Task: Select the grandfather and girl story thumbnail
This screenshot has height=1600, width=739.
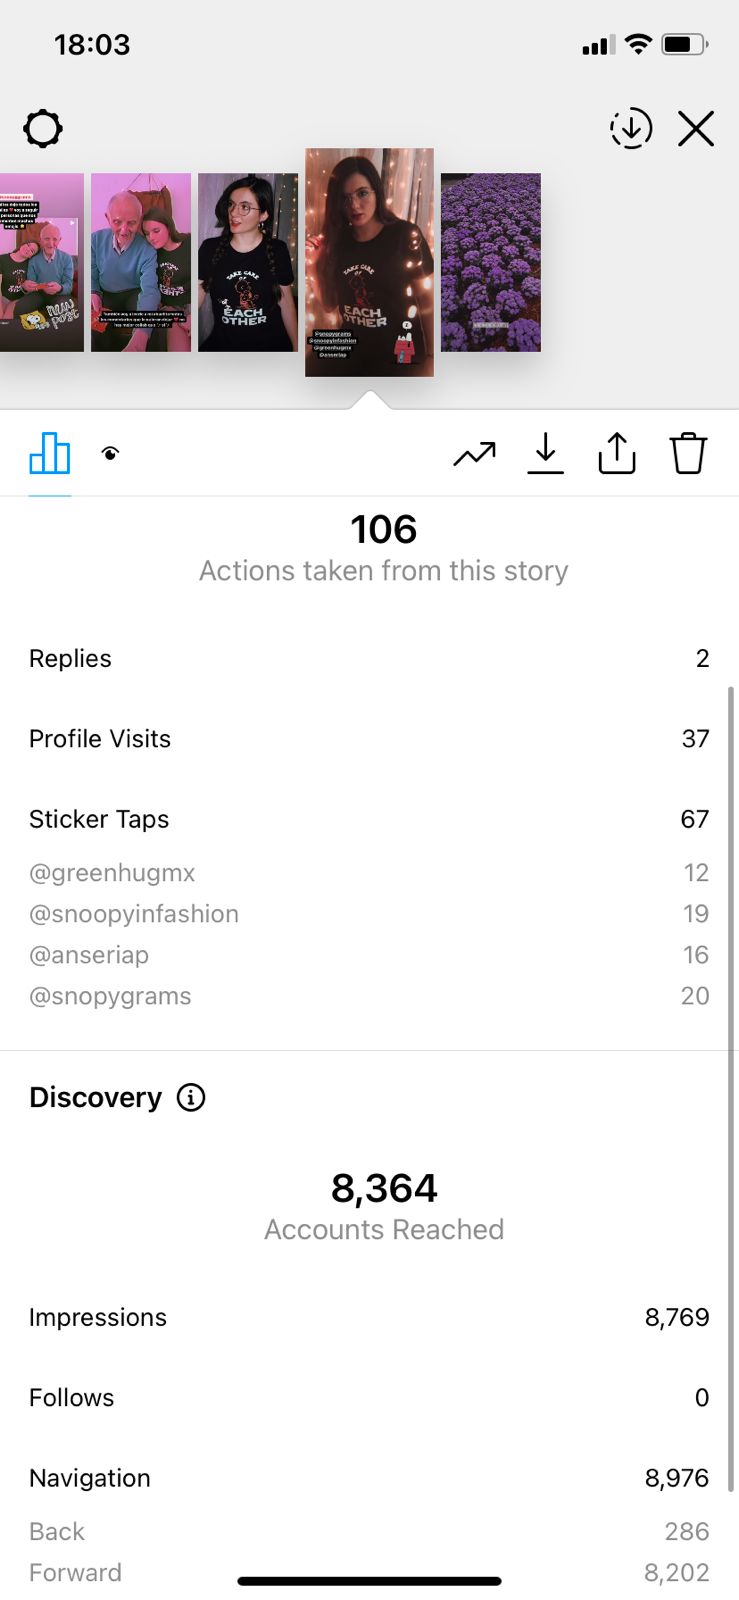Action: point(141,262)
